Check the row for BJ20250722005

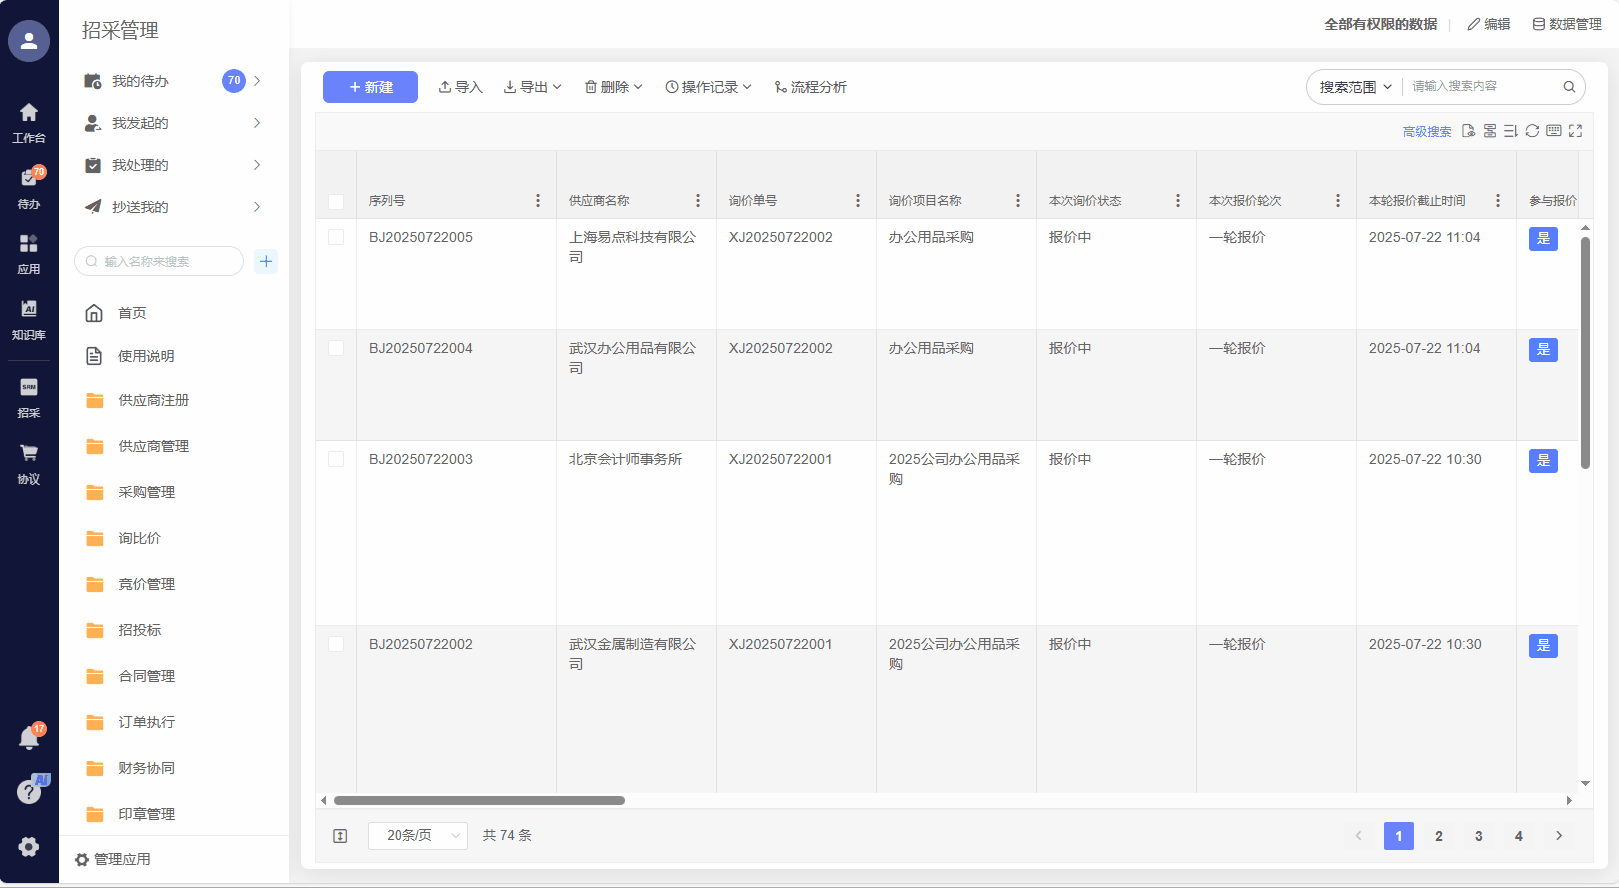(x=336, y=237)
